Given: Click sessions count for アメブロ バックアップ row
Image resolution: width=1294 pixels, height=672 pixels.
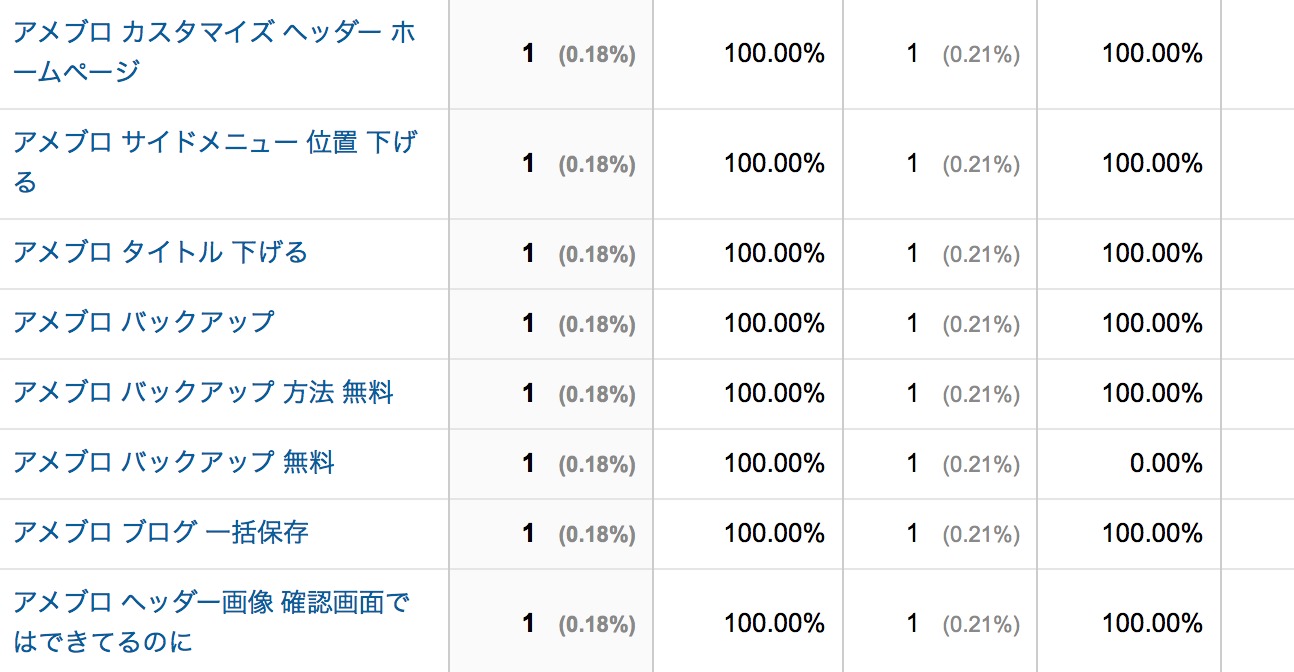Looking at the screenshot, I should 528,323.
